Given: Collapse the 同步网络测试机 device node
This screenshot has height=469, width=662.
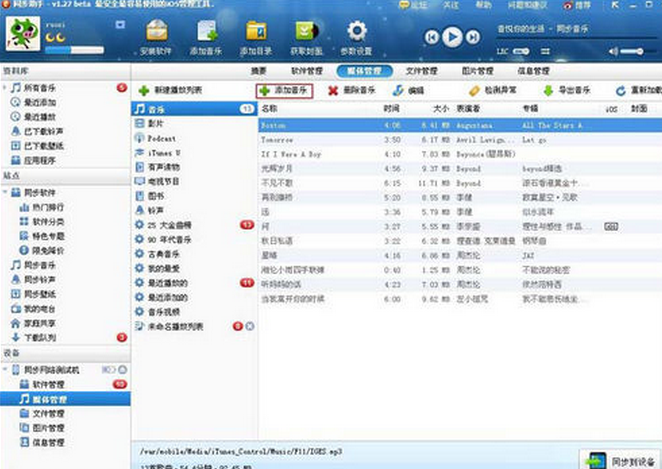Looking at the screenshot, I should [6, 369].
